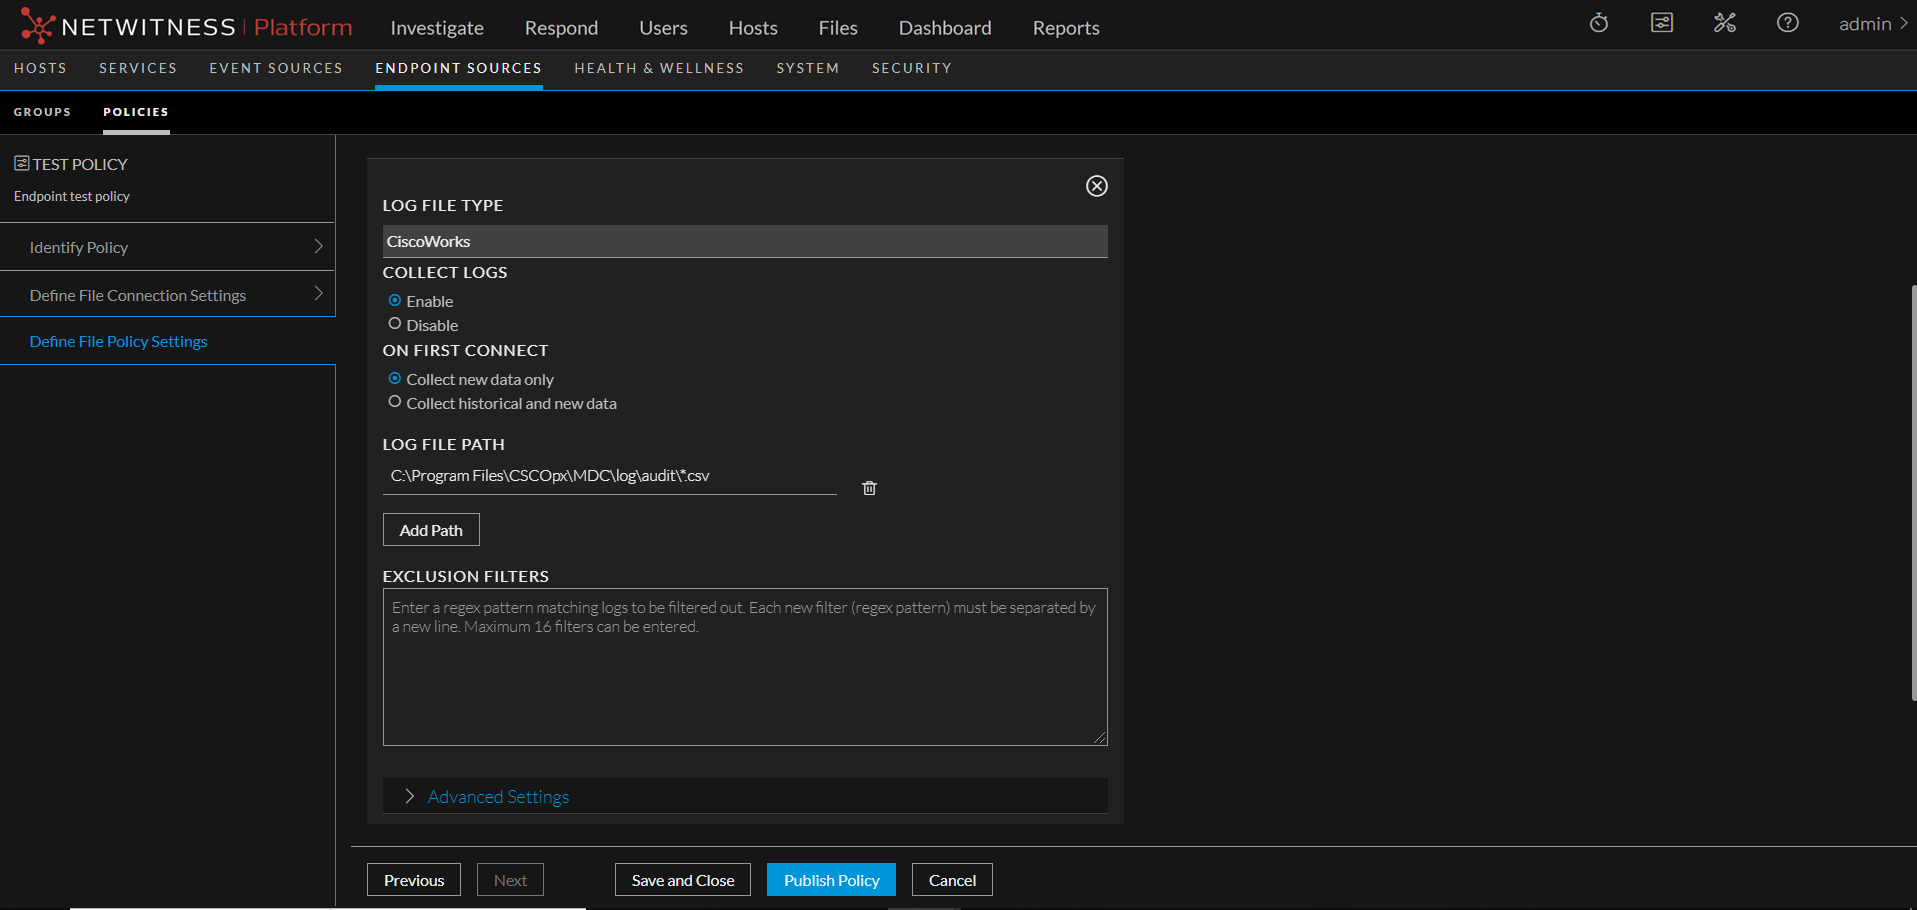Open the notifications panel icon
The image size is (1917, 910).
click(x=1661, y=23)
